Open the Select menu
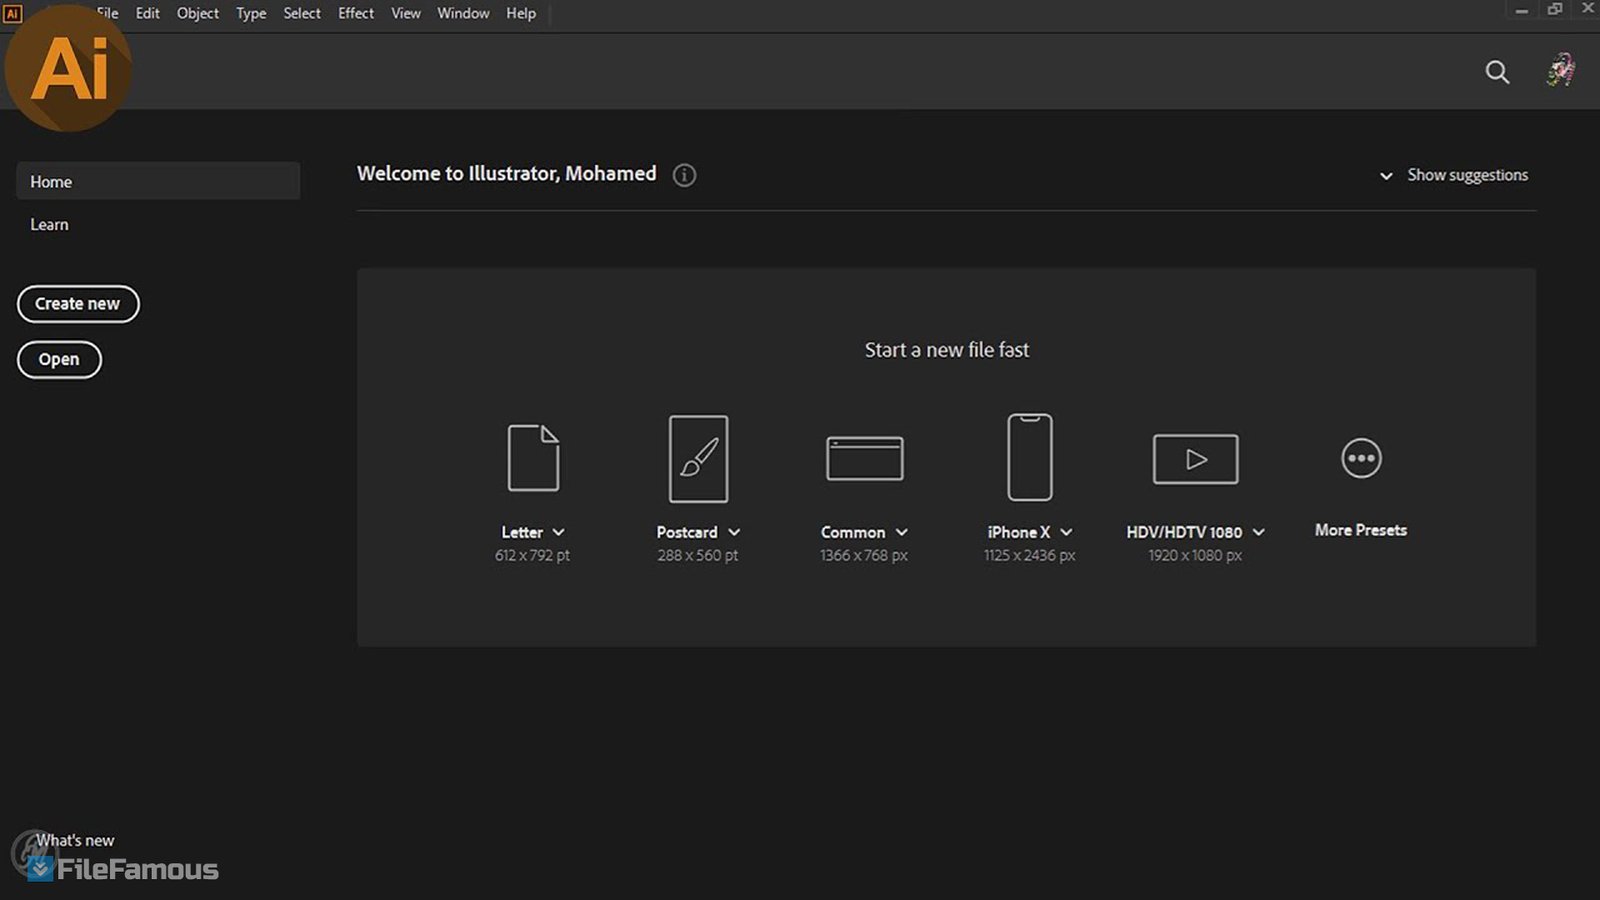This screenshot has height=900, width=1600. click(302, 13)
